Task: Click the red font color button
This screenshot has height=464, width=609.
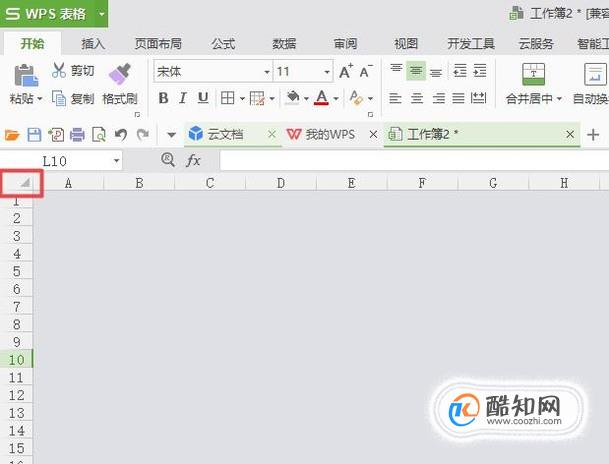Action: [x=321, y=98]
